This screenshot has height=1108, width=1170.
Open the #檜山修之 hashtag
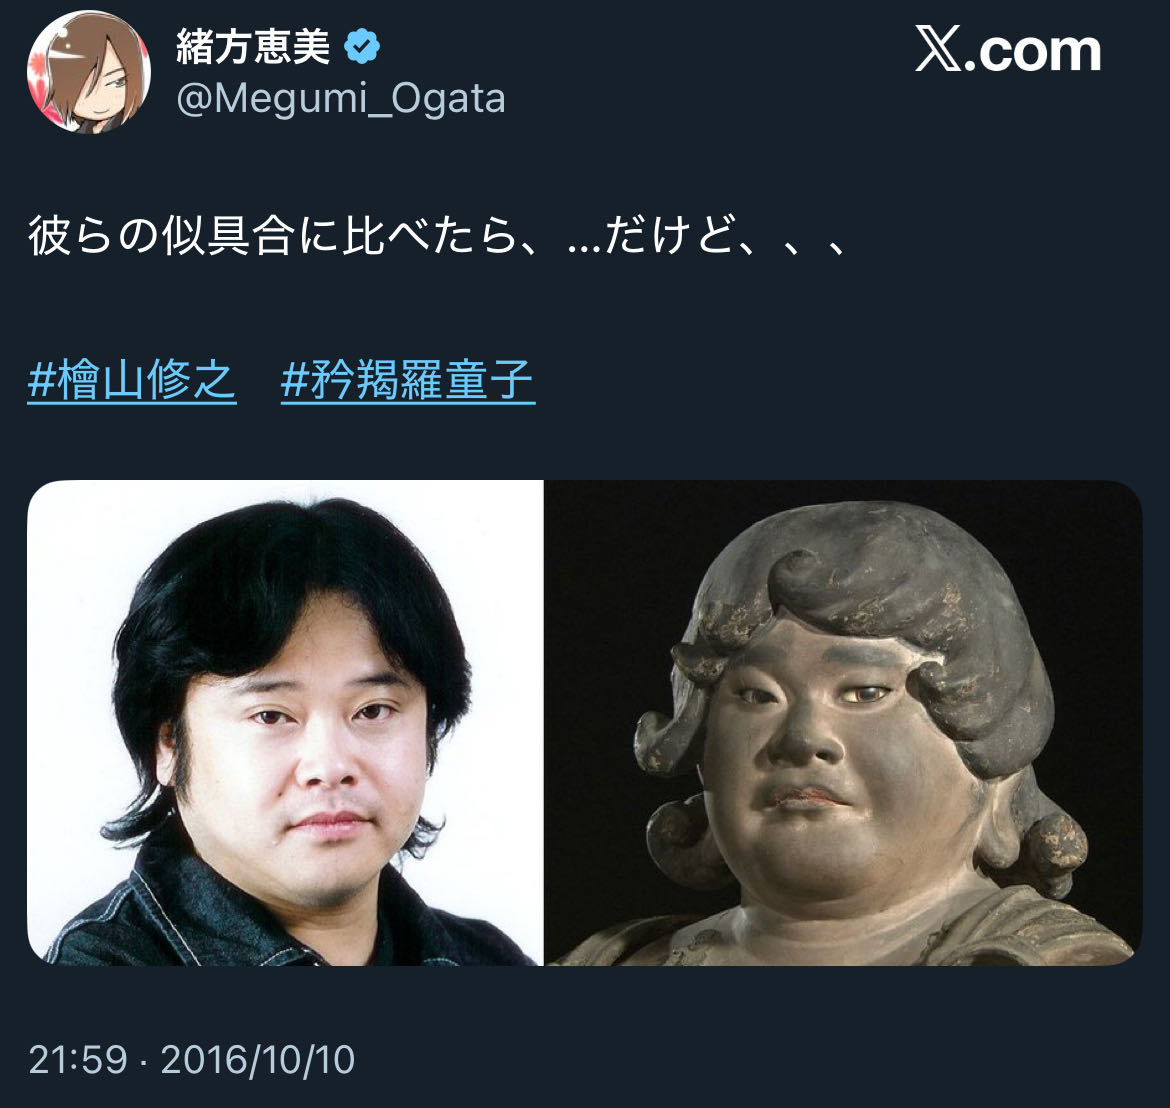point(132,381)
